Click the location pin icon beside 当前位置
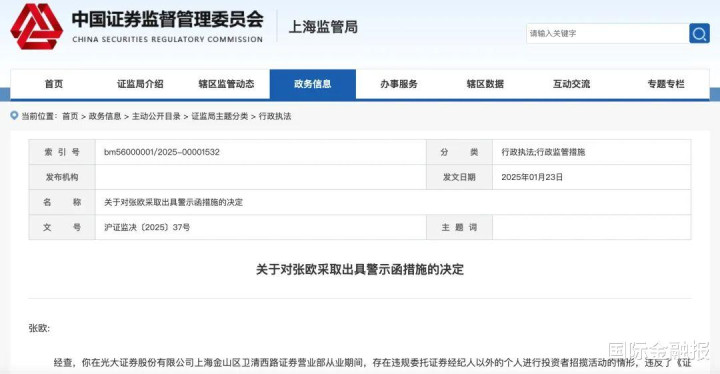Image resolution: width=720 pixels, height=374 pixels. (x=14, y=116)
